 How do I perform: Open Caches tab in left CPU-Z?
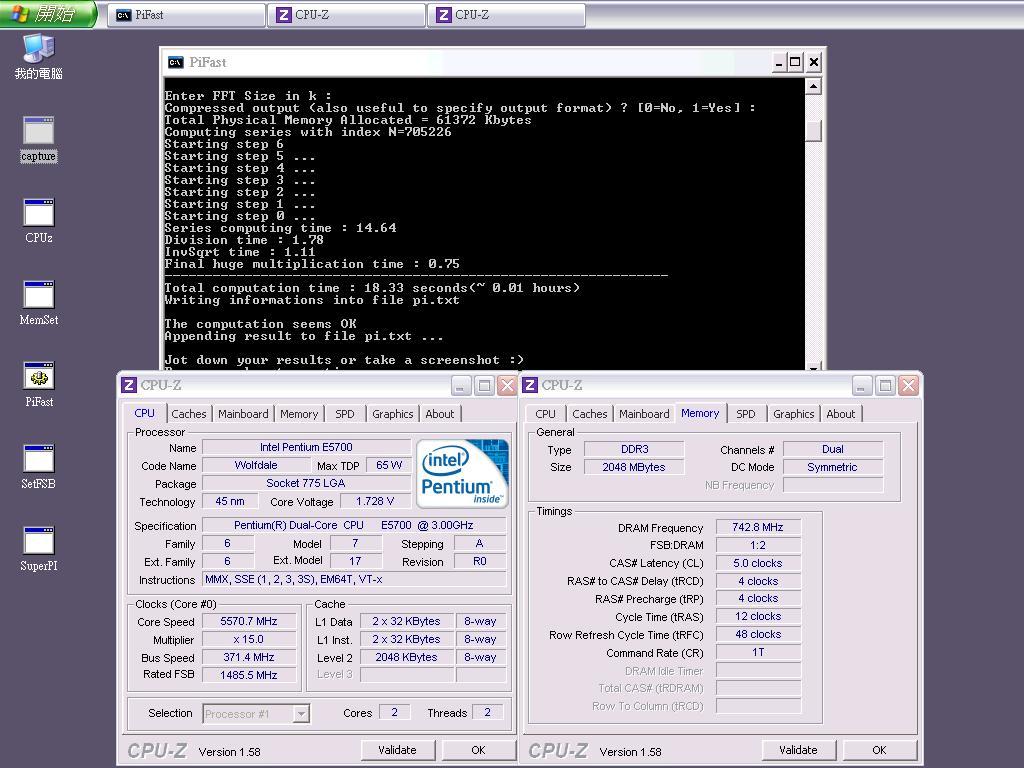tap(189, 414)
